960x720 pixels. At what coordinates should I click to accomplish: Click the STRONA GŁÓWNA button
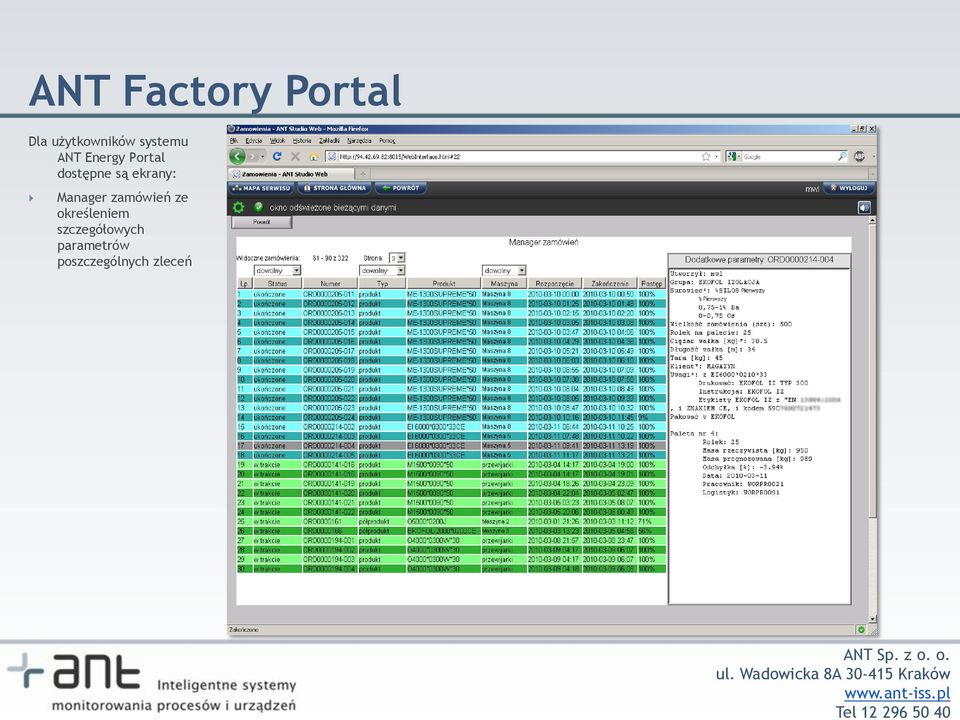pos(335,188)
